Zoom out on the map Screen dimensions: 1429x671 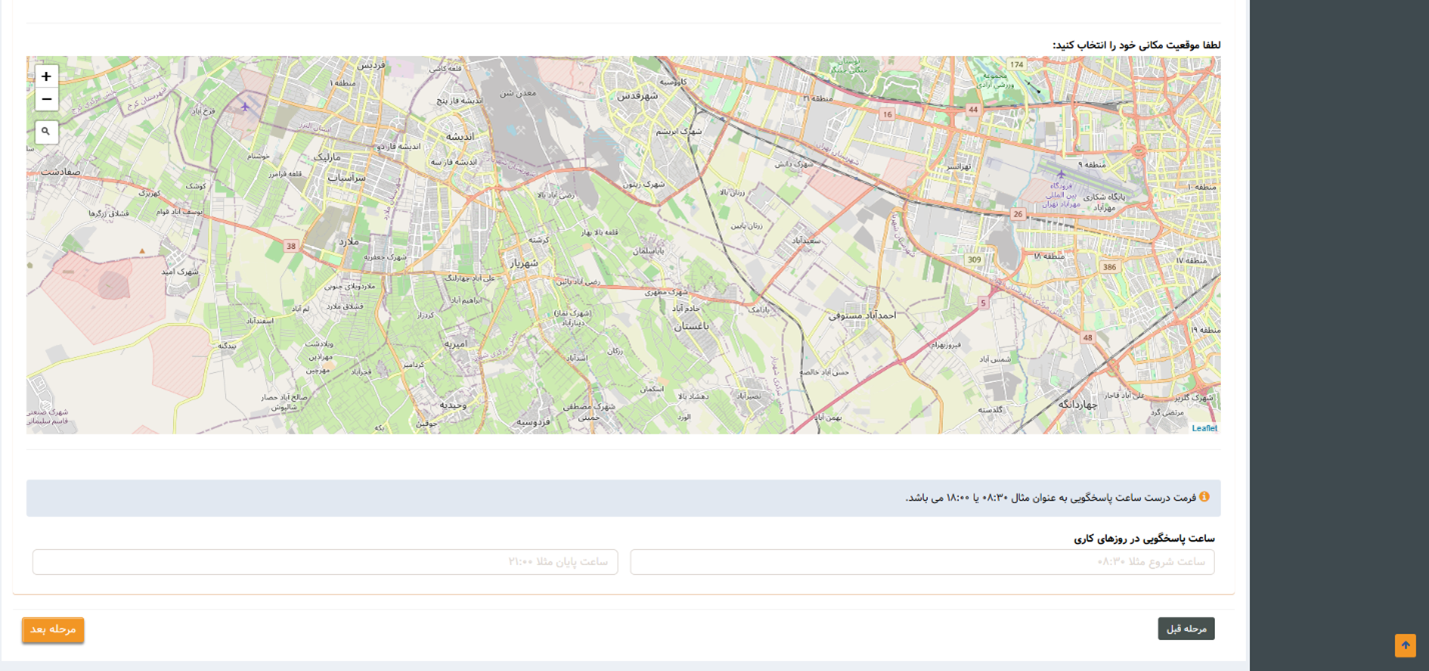[x=46, y=100]
